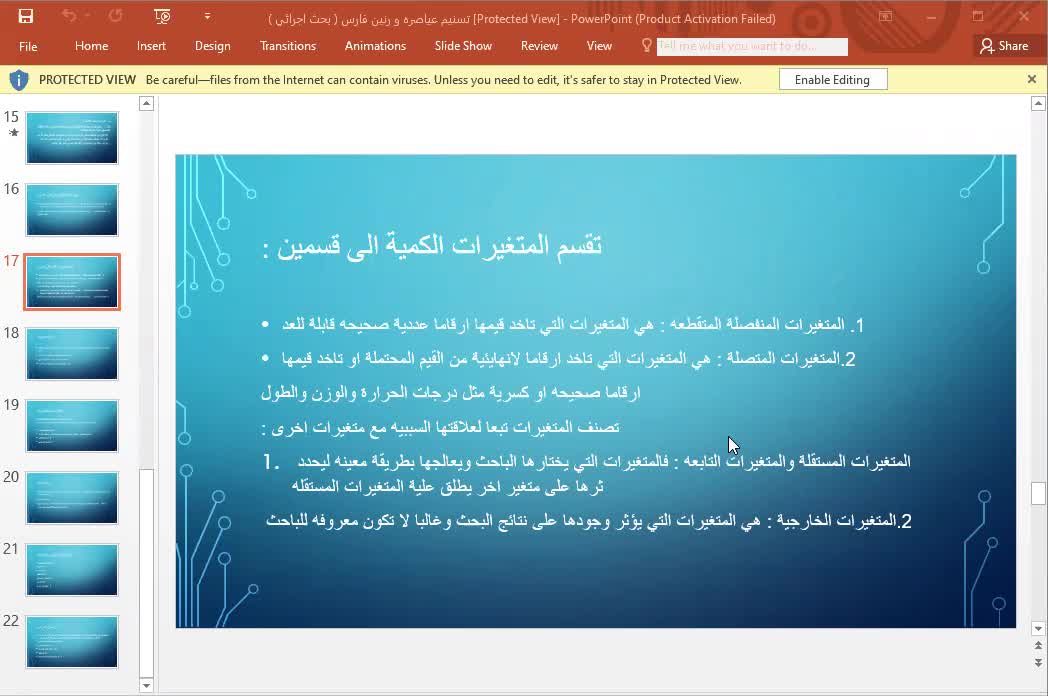The image size is (1048, 696).
Task: Click the bullet line starting with 2. المتغيرات المتصلة
Action: tap(559, 359)
